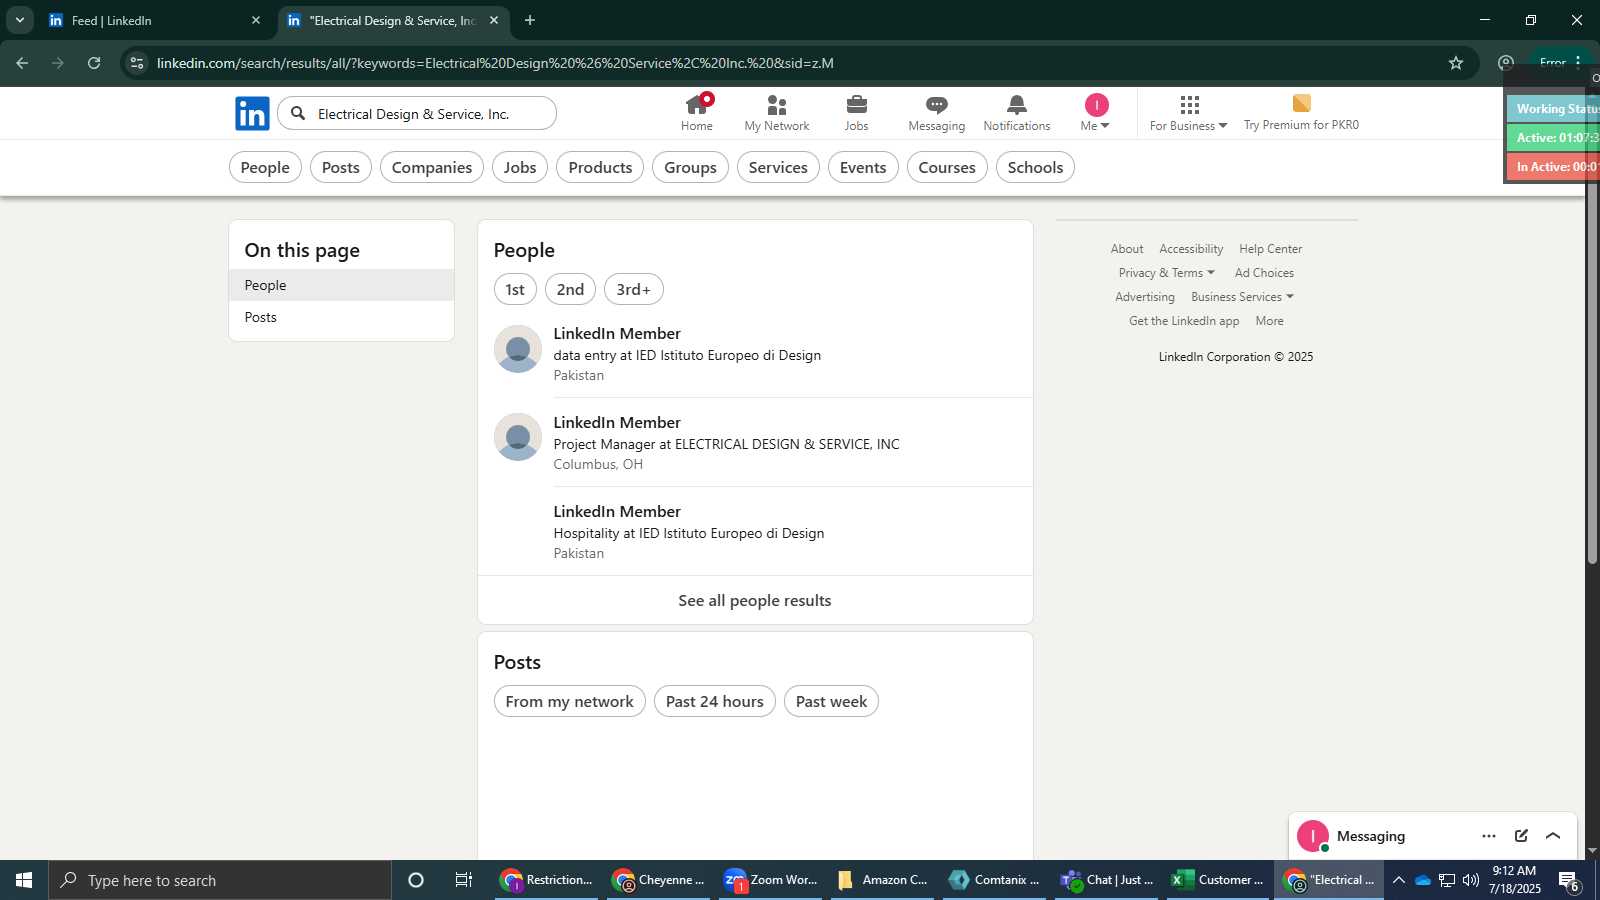The image size is (1600, 900).
Task: Switch to Feed | LinkedIn tab
Action: coord(155,20)
